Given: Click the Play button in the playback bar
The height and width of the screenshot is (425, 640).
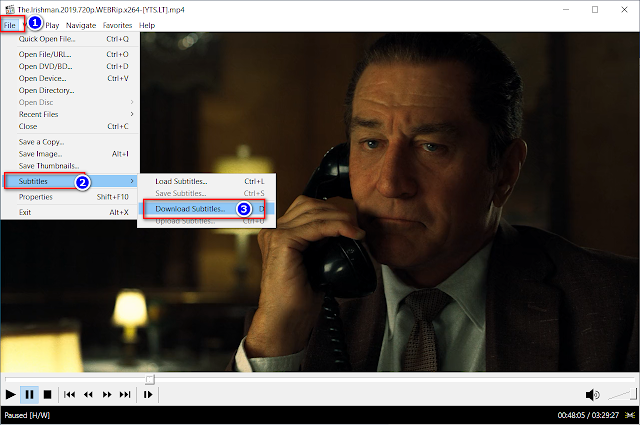Looking at the screenshot, I should click(x=11, y=394).
